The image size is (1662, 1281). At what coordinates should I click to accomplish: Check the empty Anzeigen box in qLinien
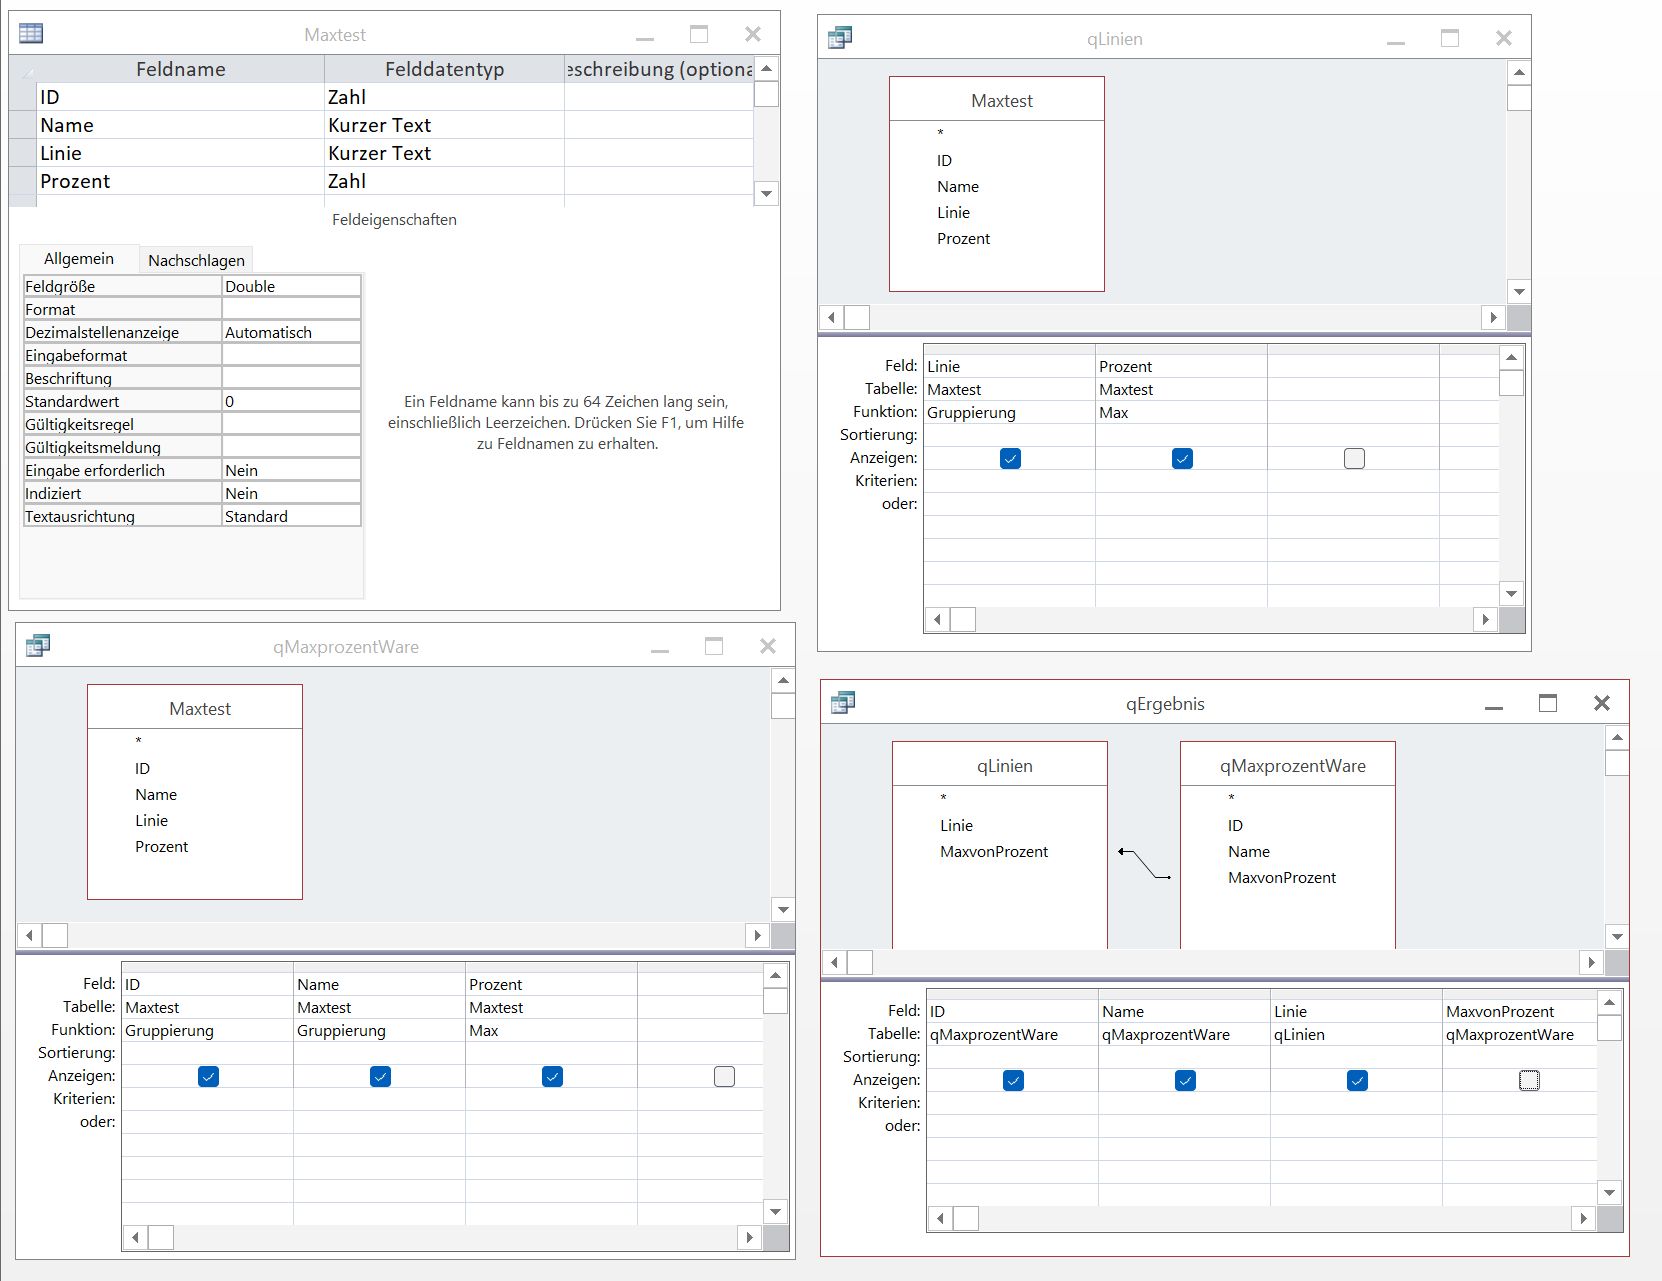(x=1354, y=458)
